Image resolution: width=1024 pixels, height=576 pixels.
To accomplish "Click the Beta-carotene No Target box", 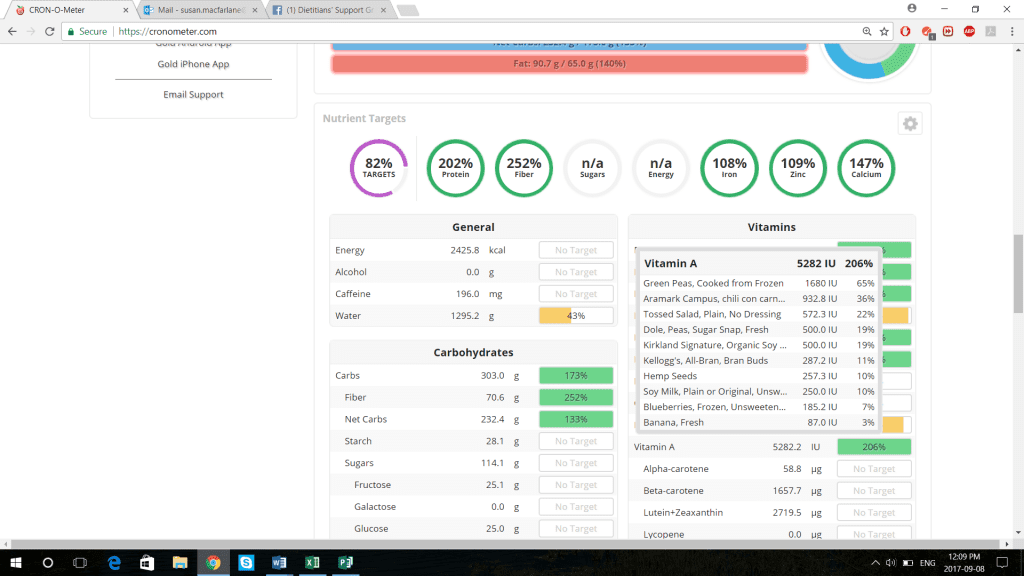I will (874, 490).
